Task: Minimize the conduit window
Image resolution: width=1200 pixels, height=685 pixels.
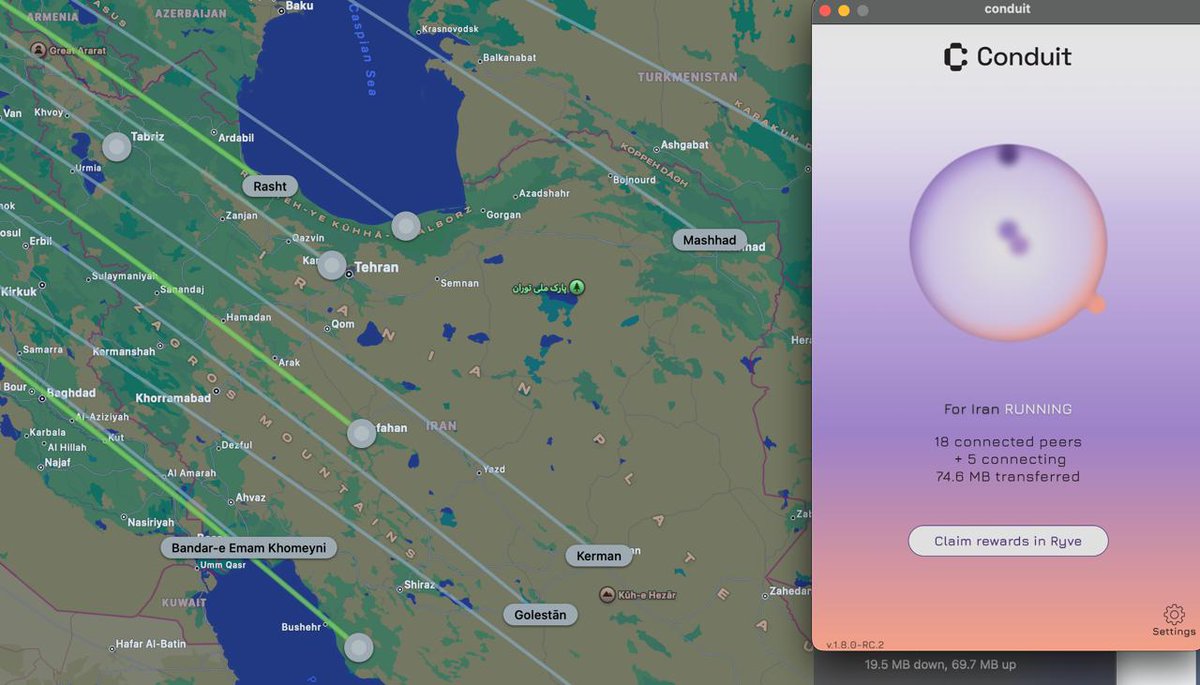Action: [x=844, y=10]
